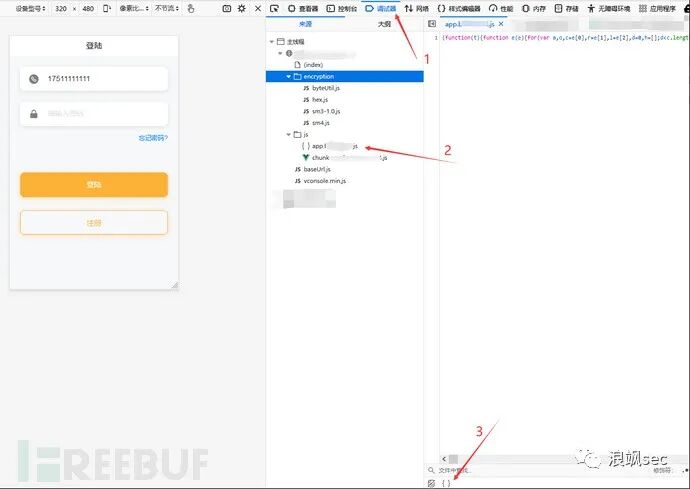Activate the element picker icon
Viewport: 690px width, 489px height.
pyautogui.click(x=274, y=8)
